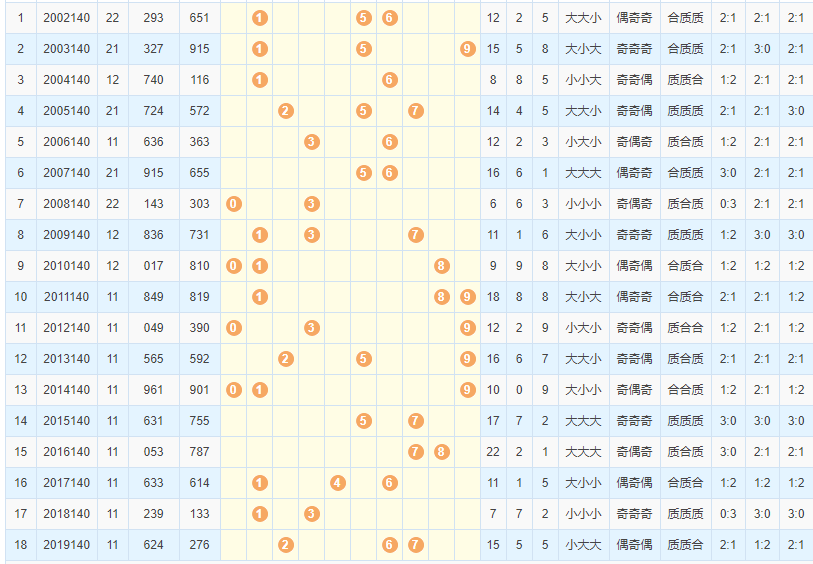
Task: Click 小小小 cell in row 7
Action: coord(583,204)
